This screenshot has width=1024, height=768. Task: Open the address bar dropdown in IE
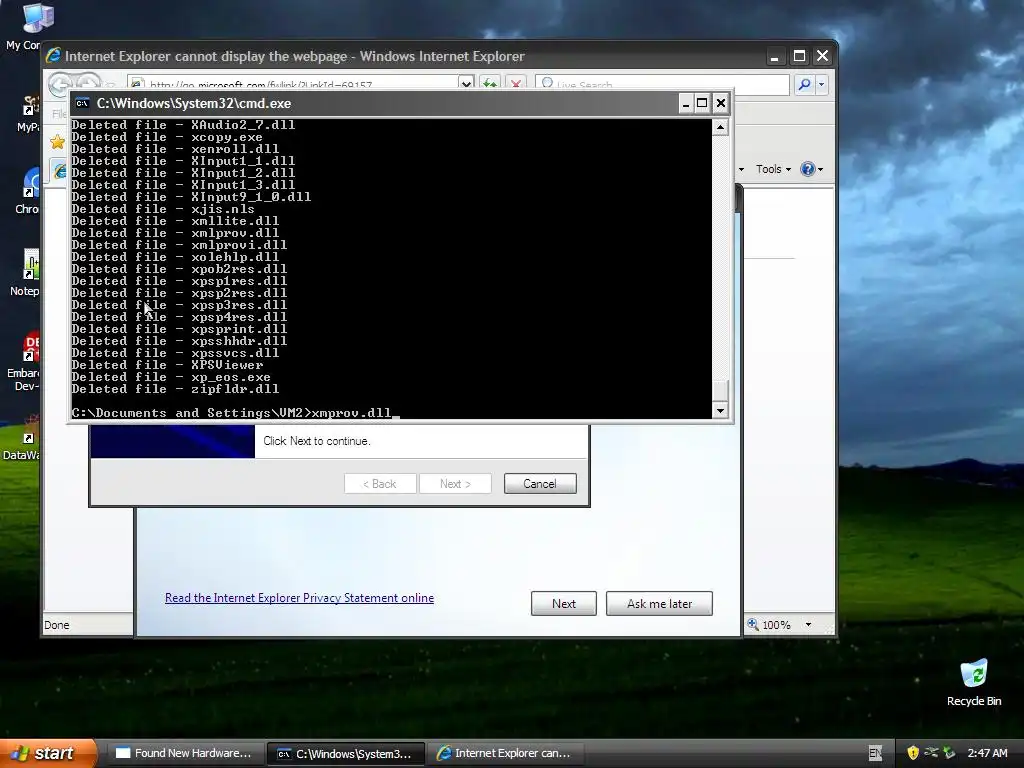[x=466, y=84]
